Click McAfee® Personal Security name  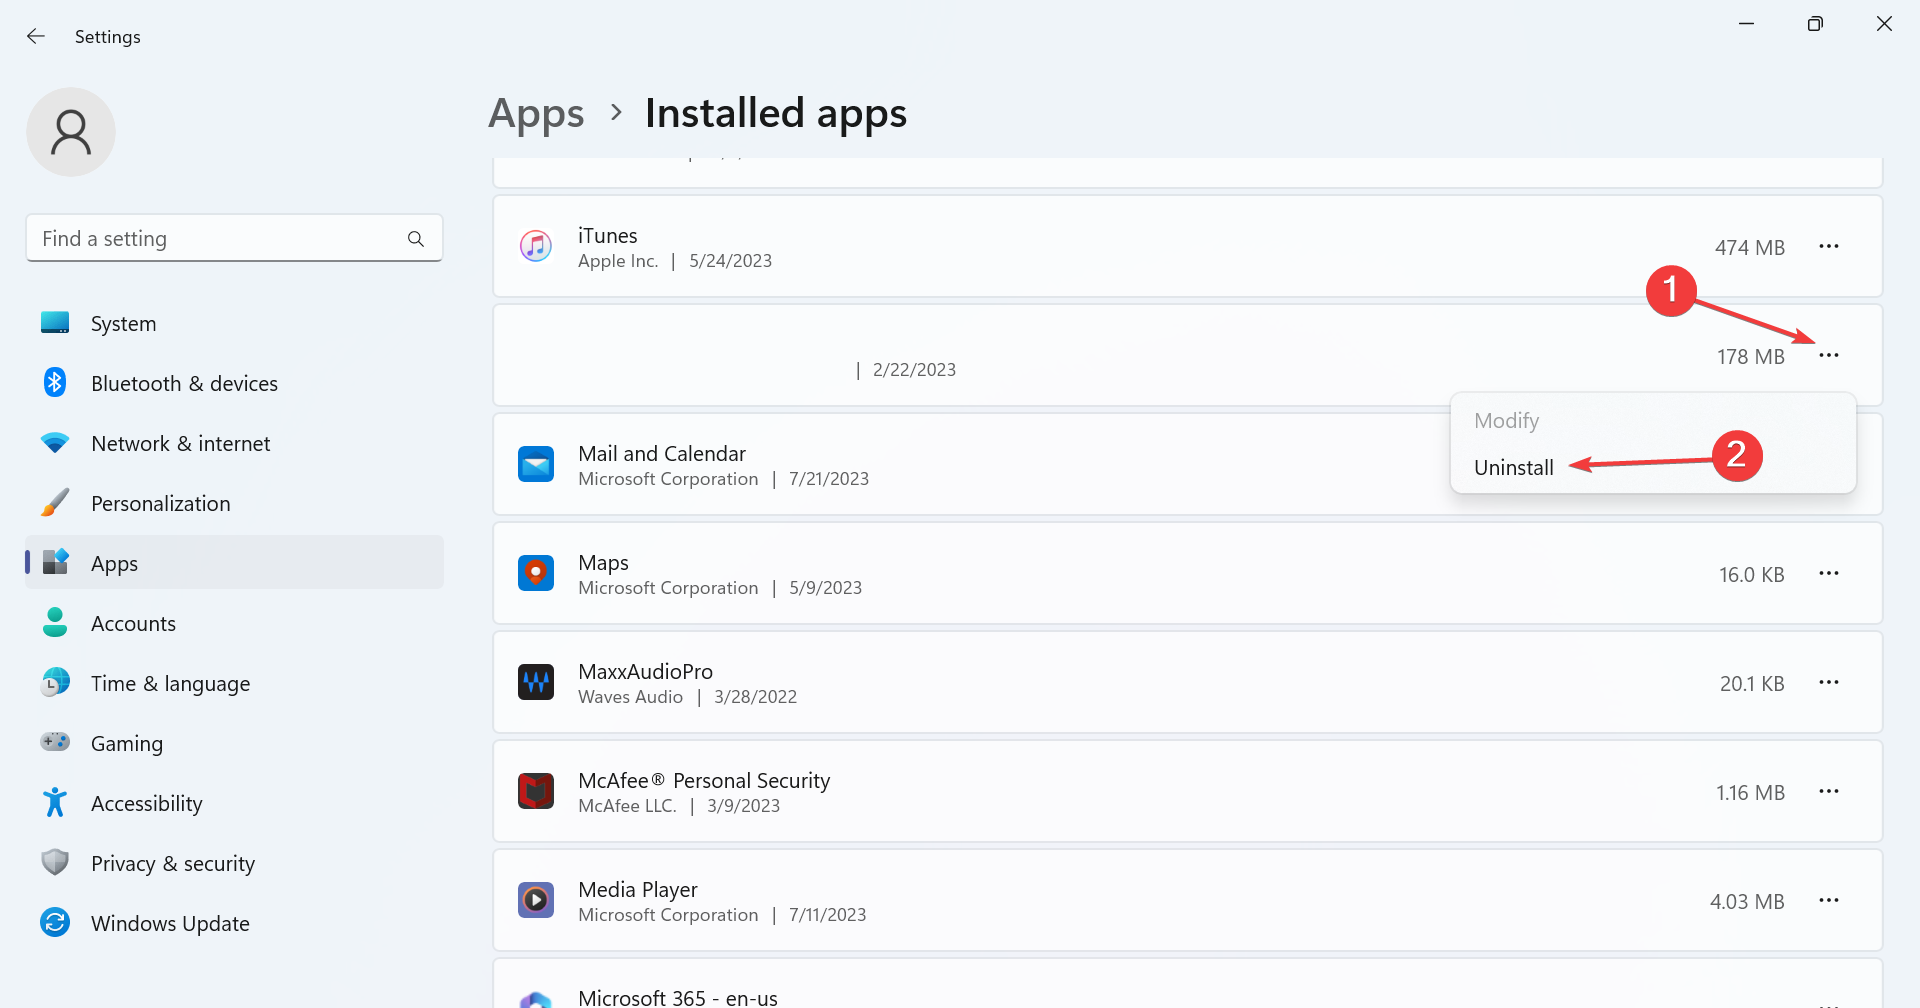click(x=704, y=781)
